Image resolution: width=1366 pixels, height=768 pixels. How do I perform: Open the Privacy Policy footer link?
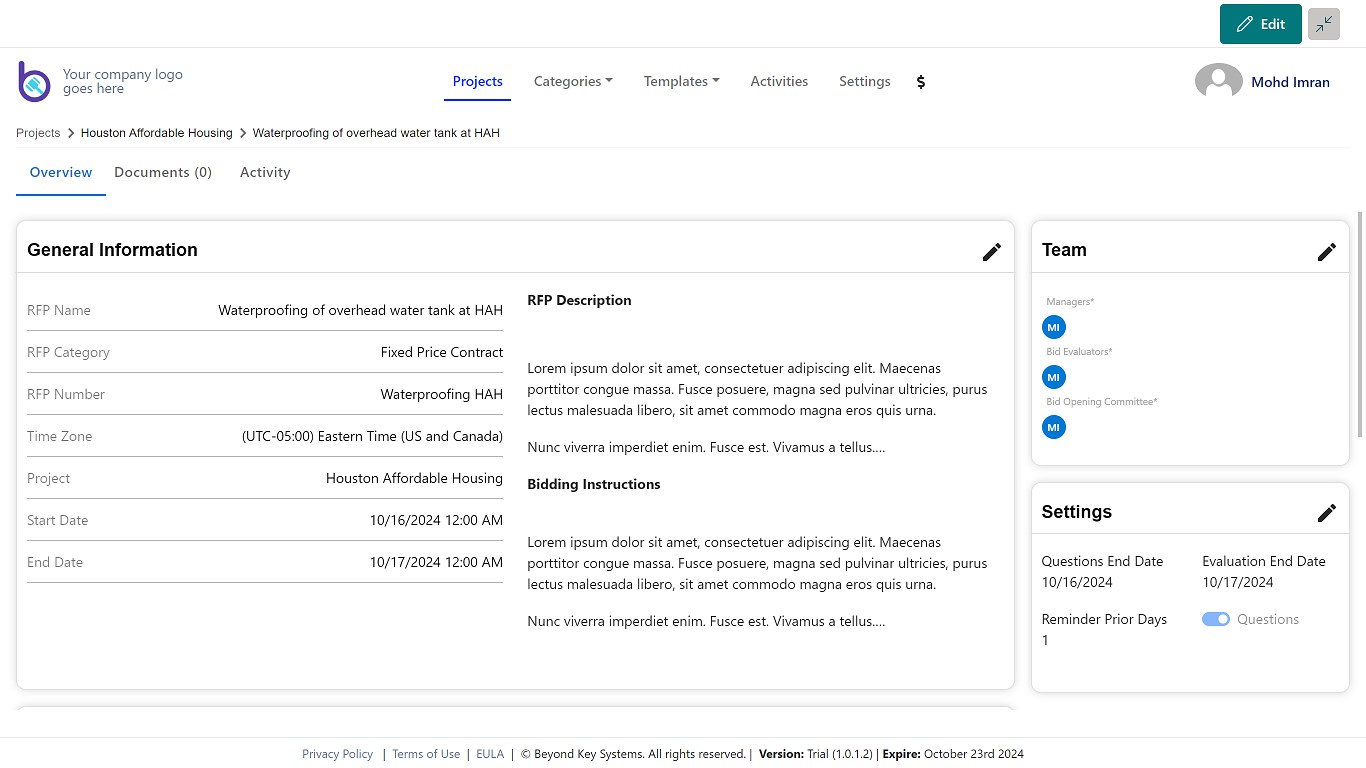coord(337,754)
